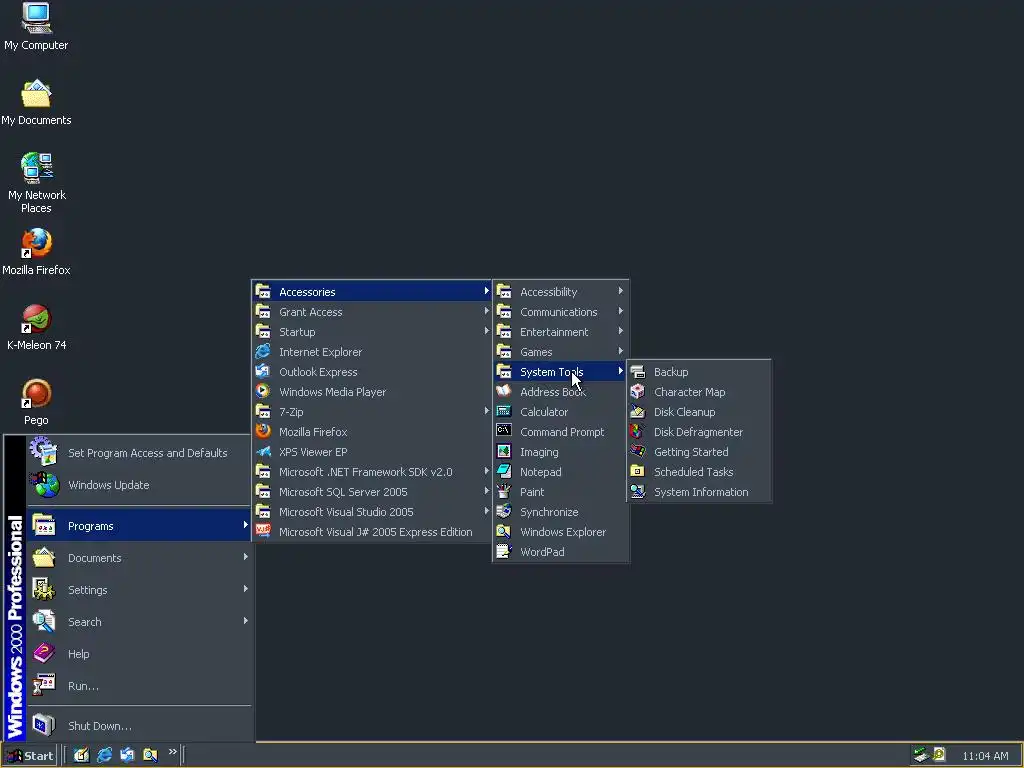Screen dimensions: 1024x768
Task: Open Communications submenu entry
Action: click(x=560, y=312)
